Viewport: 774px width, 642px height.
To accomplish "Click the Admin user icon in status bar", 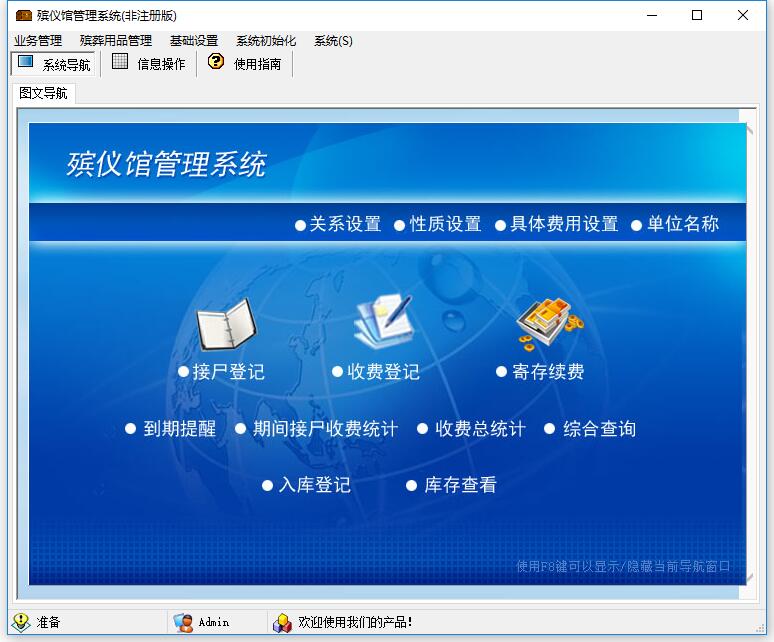I will 183,622.
